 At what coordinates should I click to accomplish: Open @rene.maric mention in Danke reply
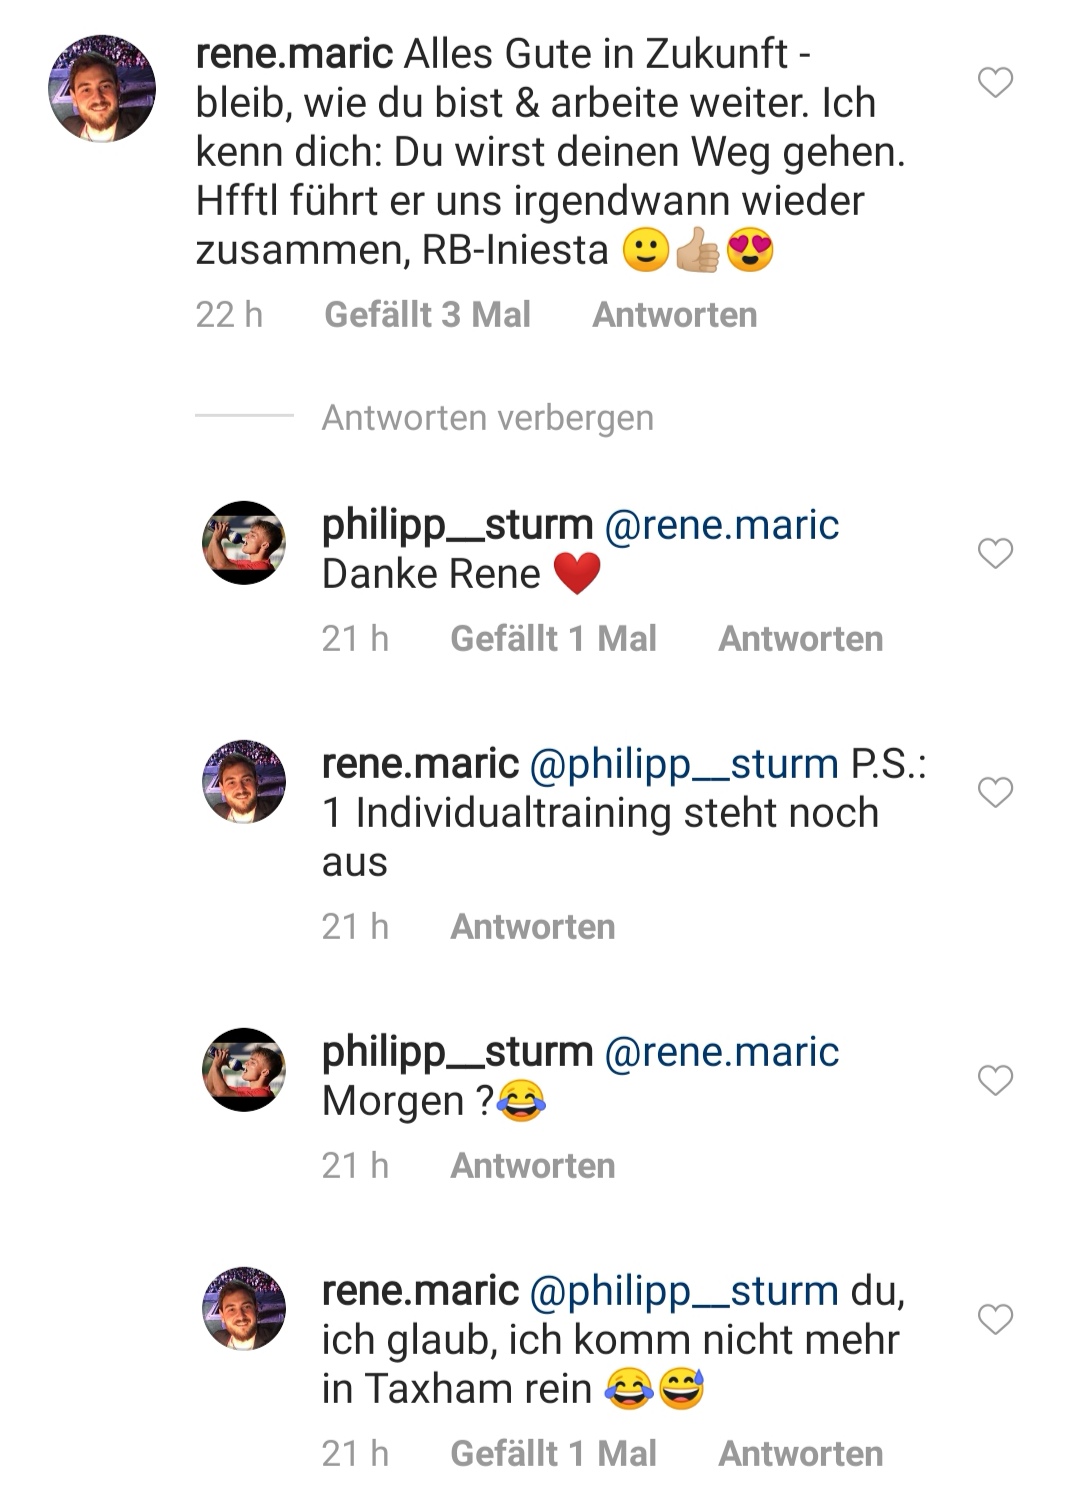click(722, 526)
